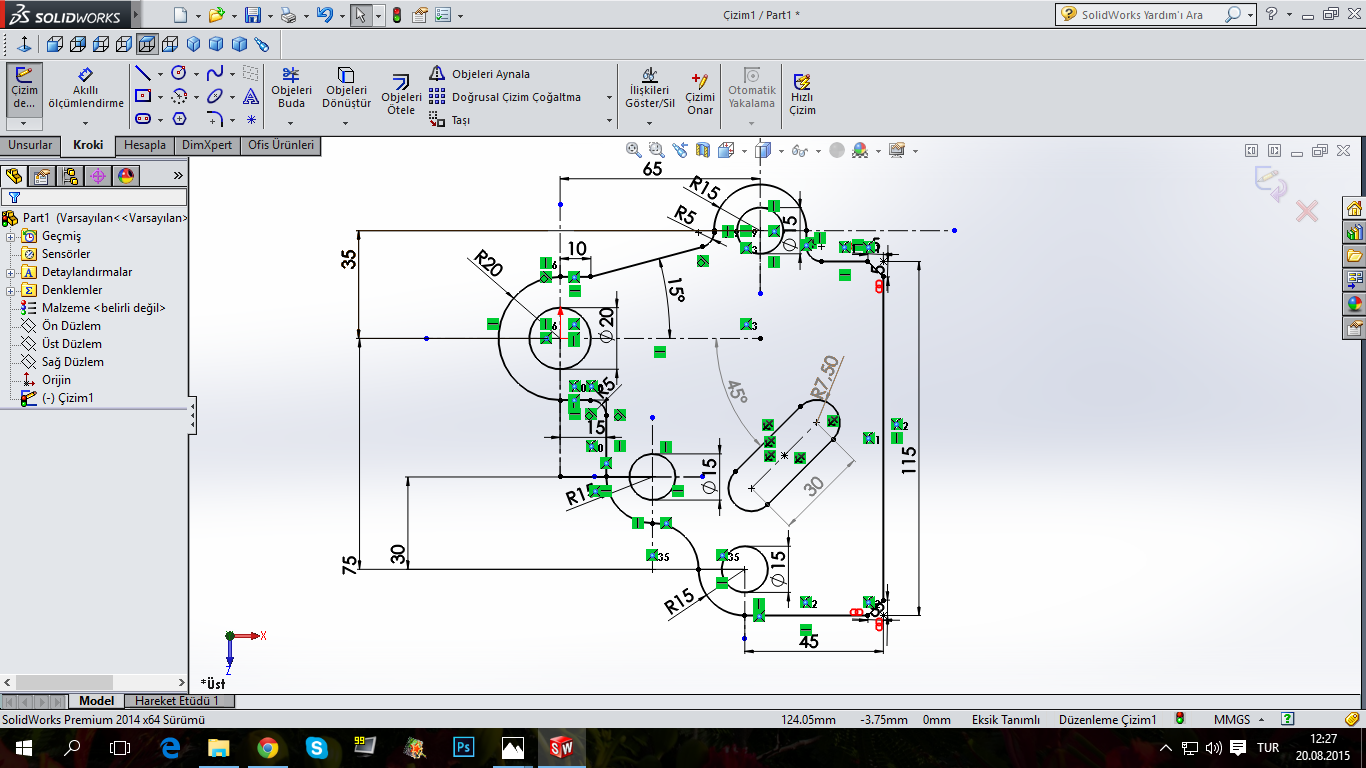This screenshot has height=768, width=1366.
Task: Select the Corner Rectangle sketch tool
Action: (x=143, y=96)
